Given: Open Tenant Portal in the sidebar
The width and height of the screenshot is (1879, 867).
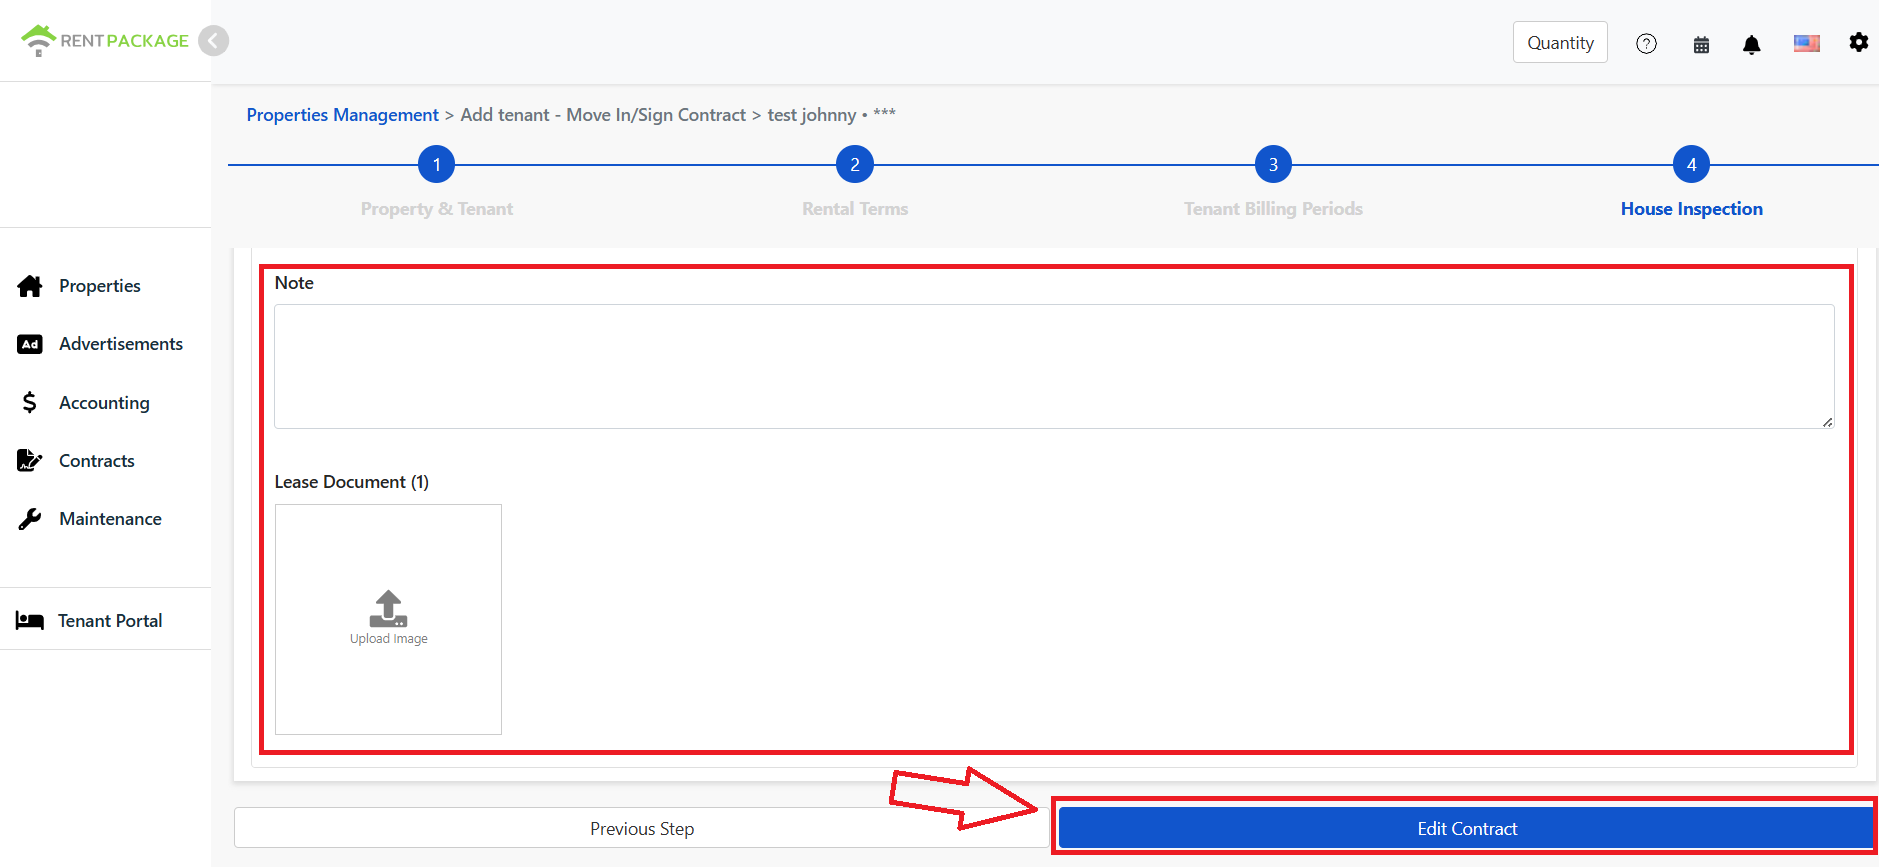Looking at the screenshot, I should pyautogui.click(x=110, y=621).
